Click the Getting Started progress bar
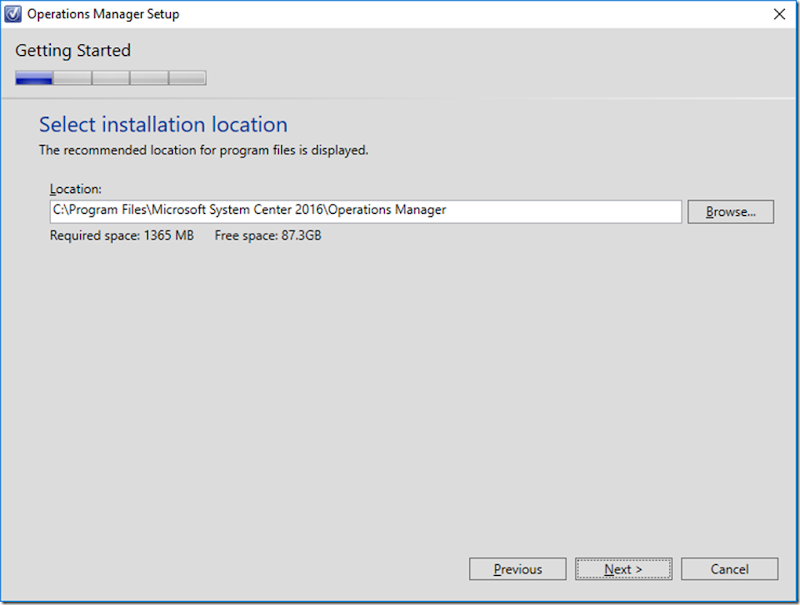The width and height of the screenshot is (800, 605). click(111, 78)
